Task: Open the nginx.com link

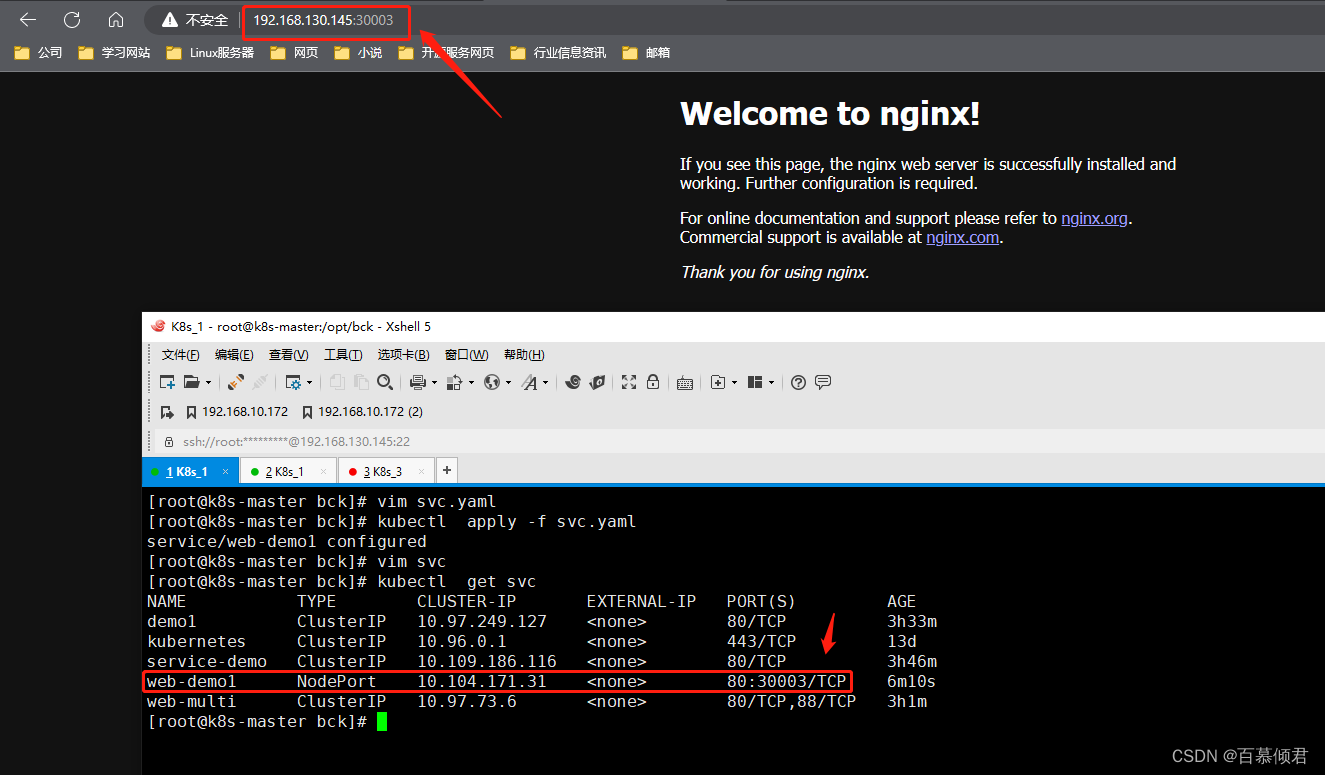Action: tap(962, 237)
